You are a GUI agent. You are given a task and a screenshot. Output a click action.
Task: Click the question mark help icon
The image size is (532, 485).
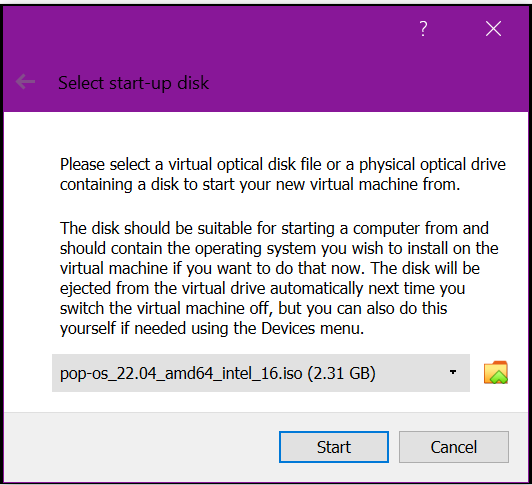(x=423, y=29)
